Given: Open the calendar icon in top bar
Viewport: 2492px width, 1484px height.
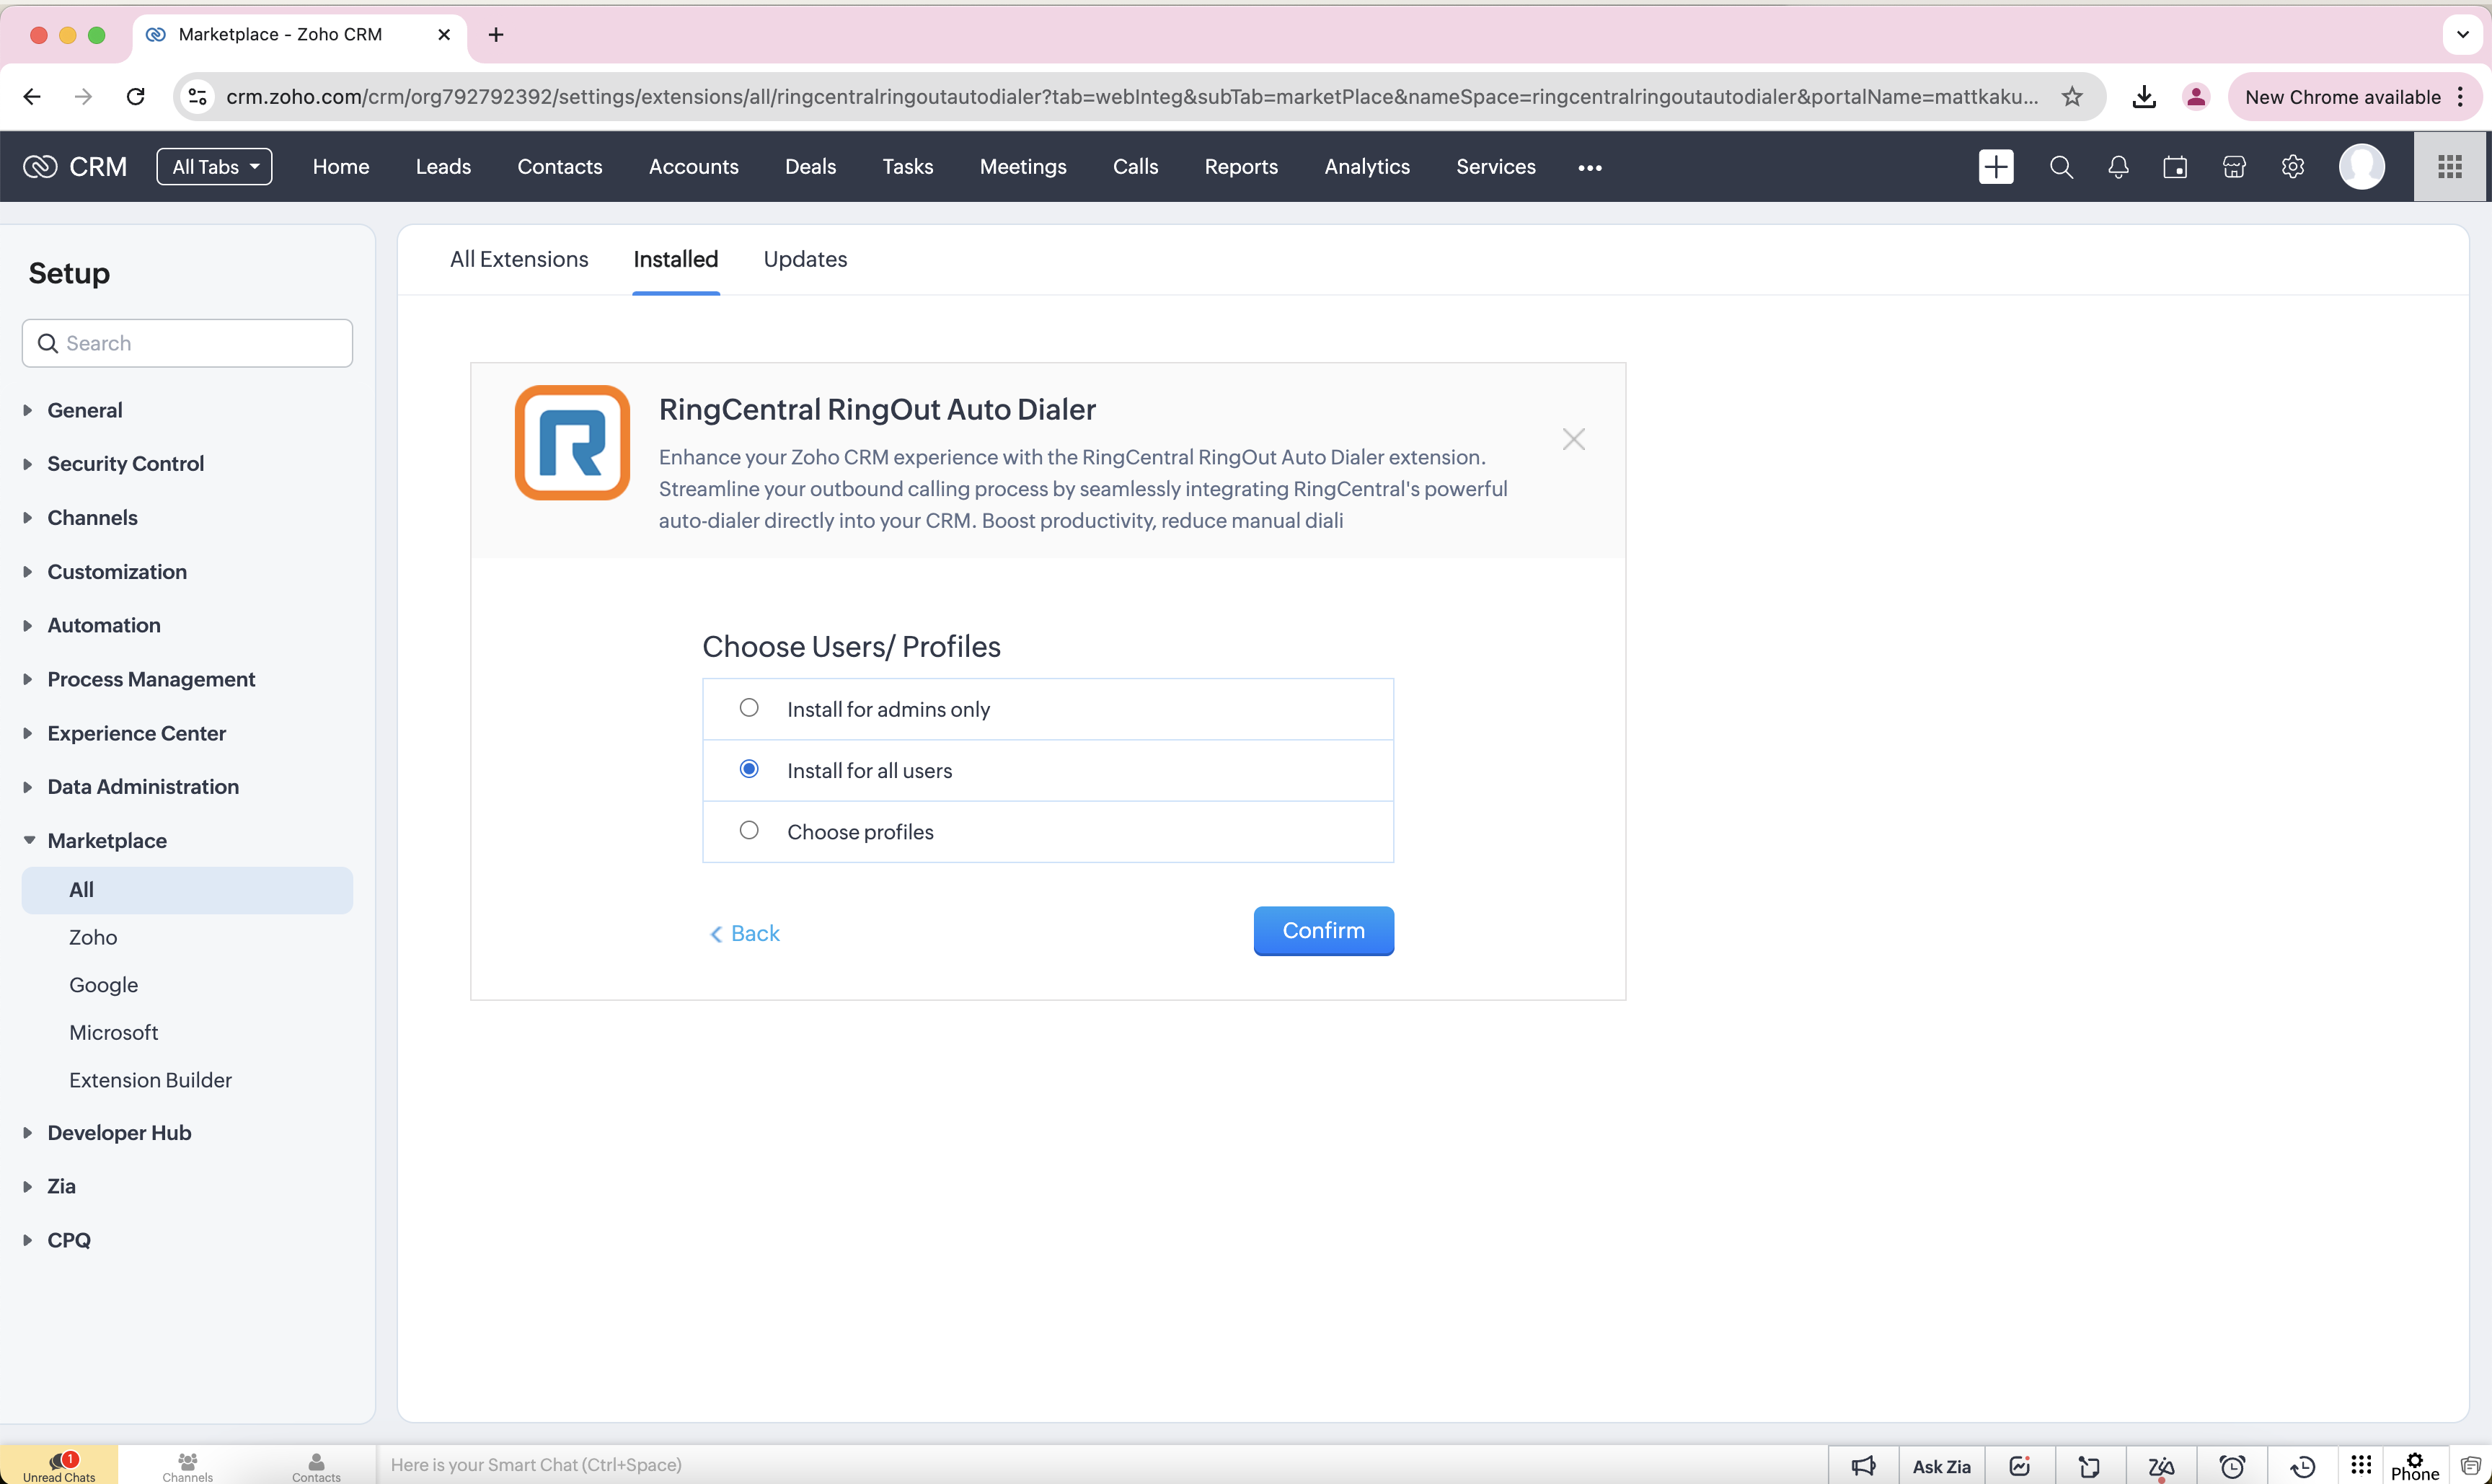Looking at the screenshot, I should point(2175,167).
